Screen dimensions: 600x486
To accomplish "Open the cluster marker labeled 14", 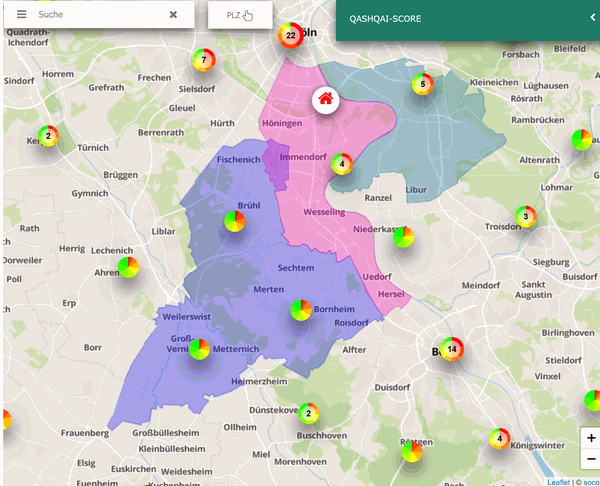I will [452, 349].
